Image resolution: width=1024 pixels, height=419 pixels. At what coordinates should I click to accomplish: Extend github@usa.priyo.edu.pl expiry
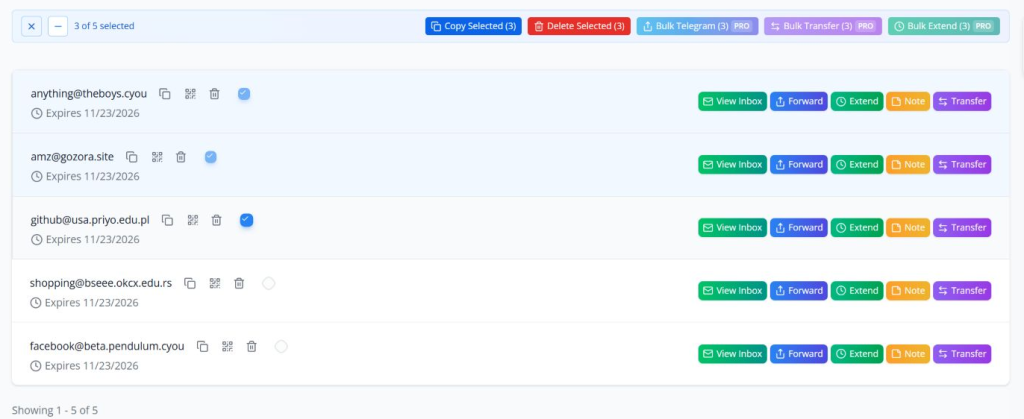(857, 228)
